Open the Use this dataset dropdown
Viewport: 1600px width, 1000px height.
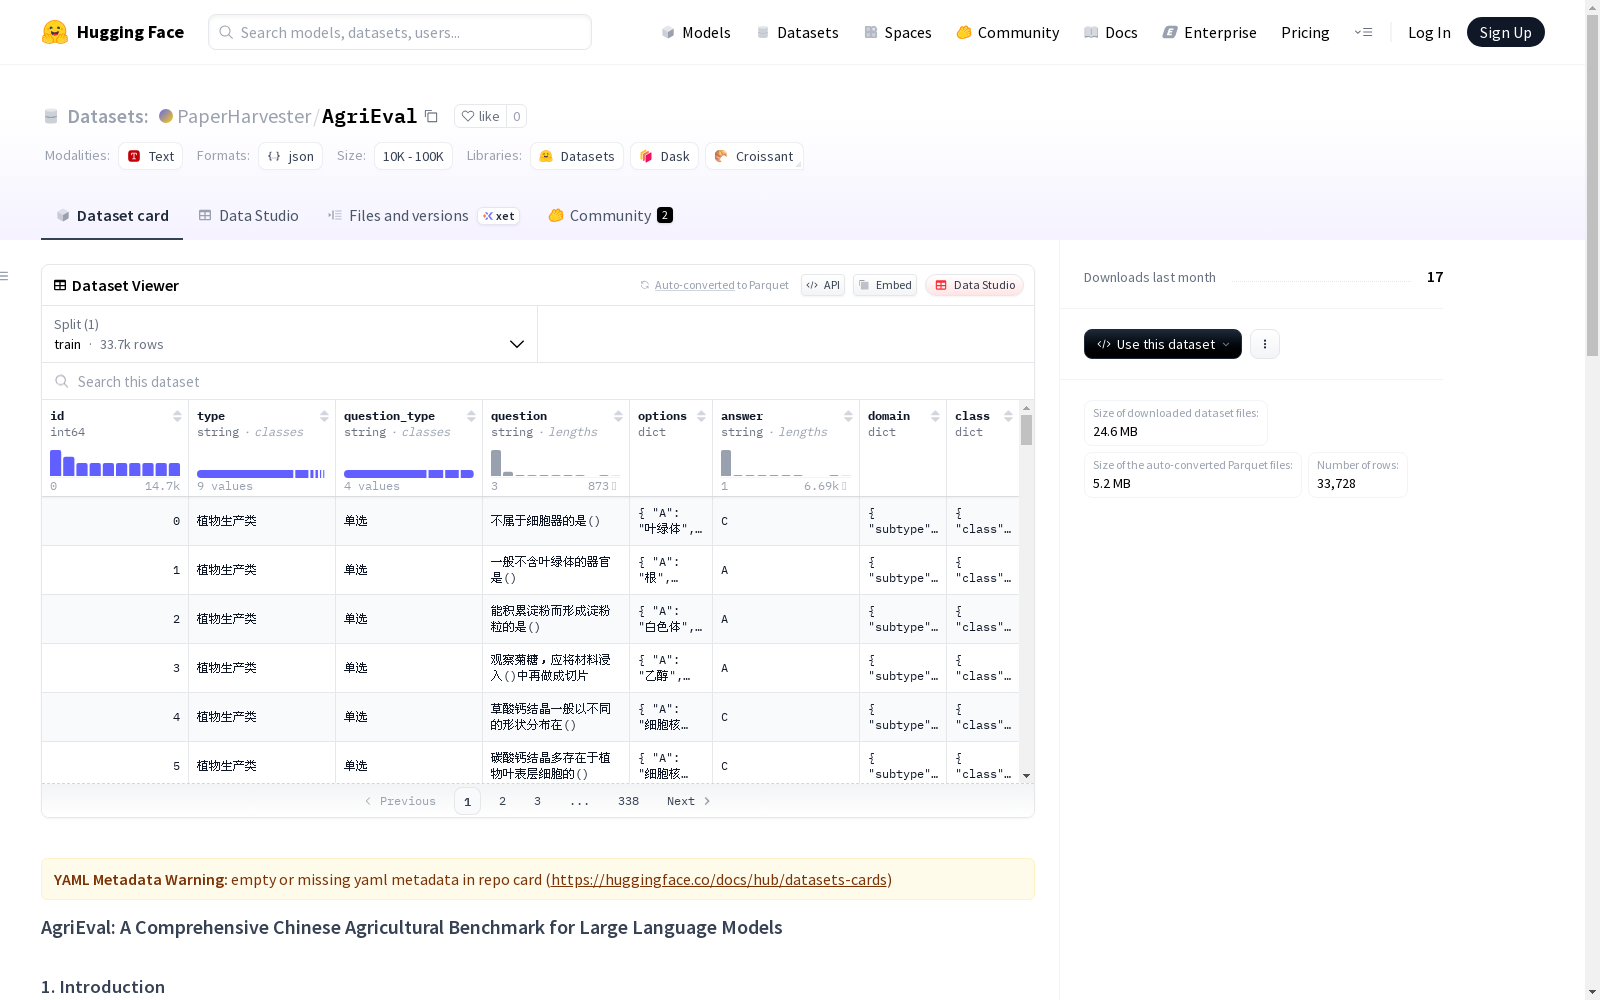(x=1163, y=344)
